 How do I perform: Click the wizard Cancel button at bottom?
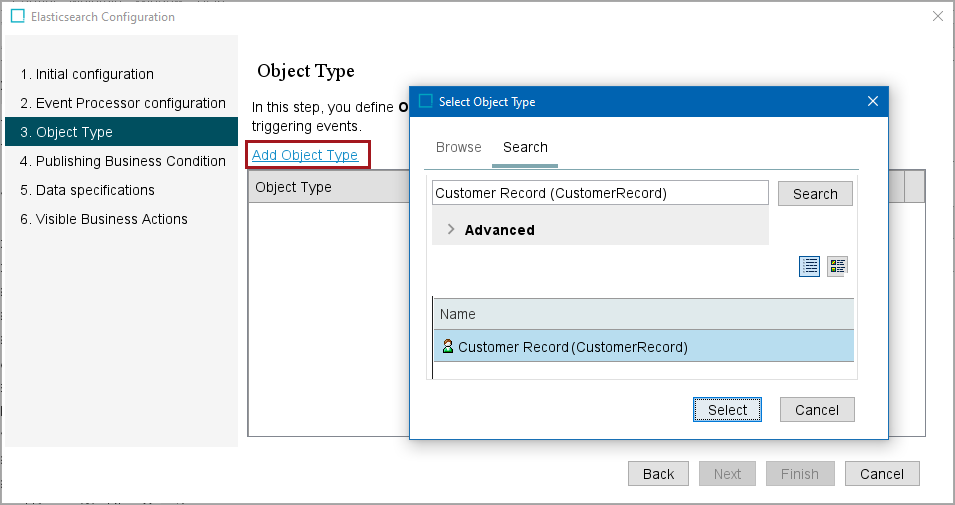tap(882, 474)
